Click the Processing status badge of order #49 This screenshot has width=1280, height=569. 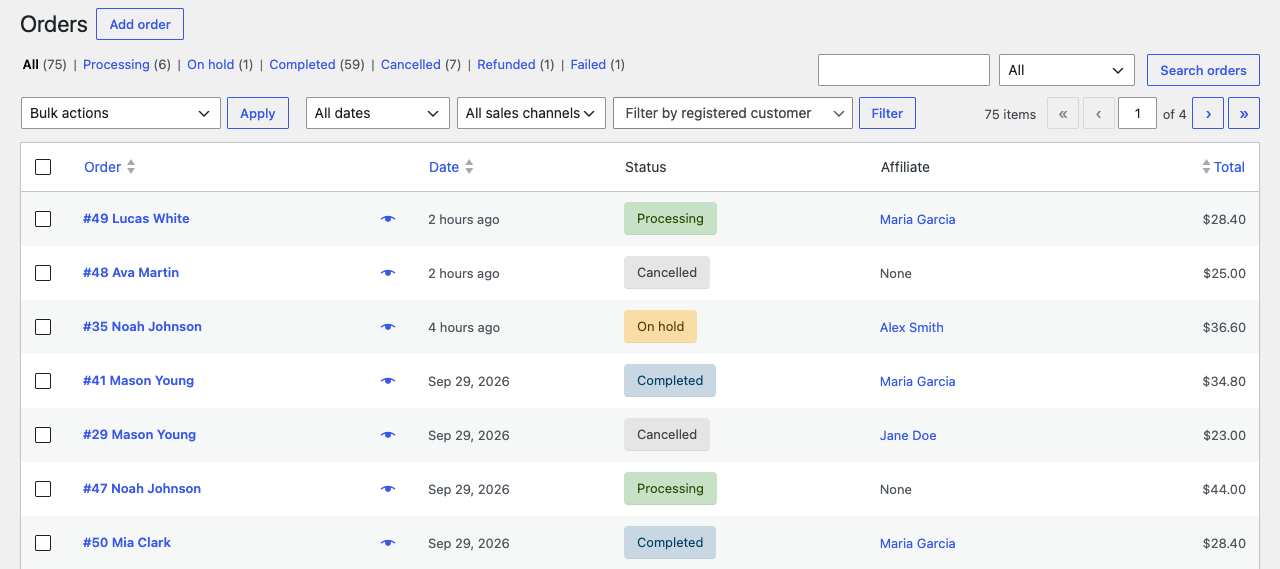670,218
